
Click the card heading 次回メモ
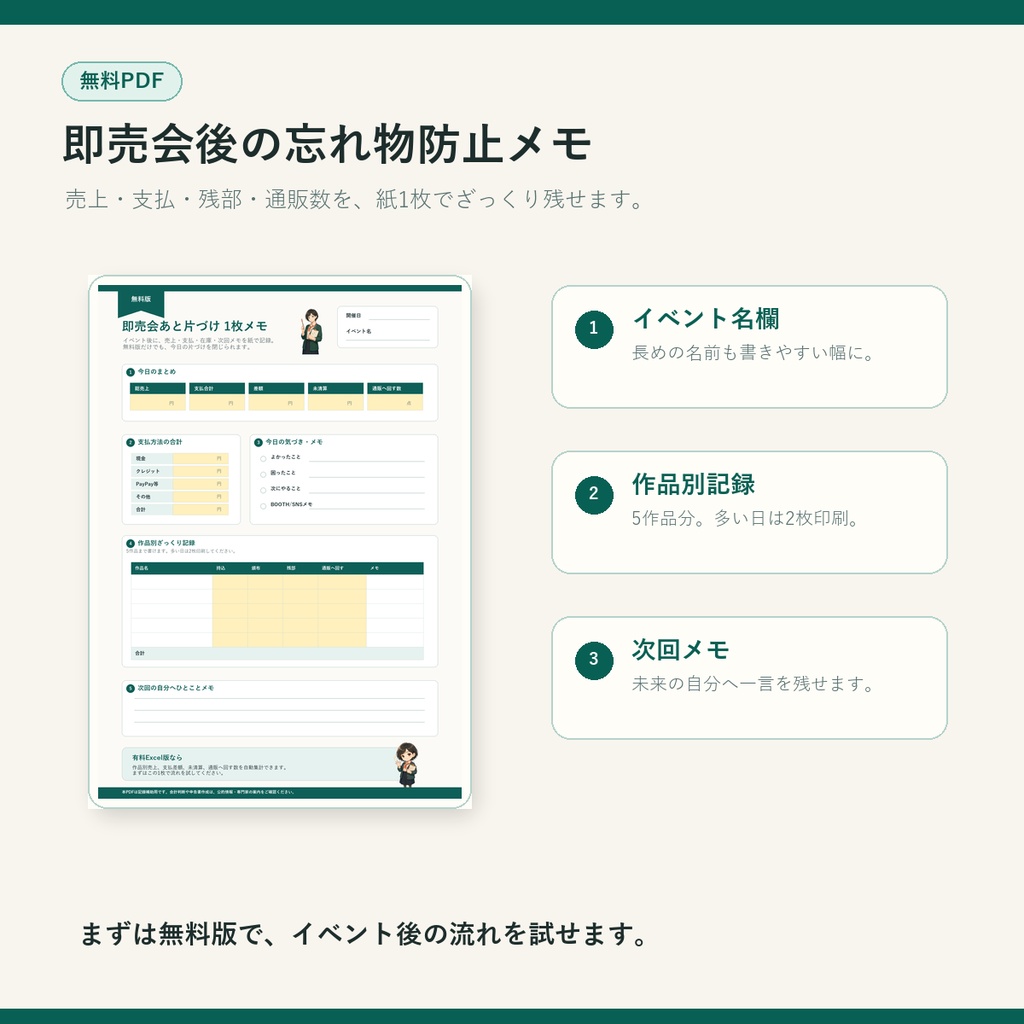(x=680, y=650)
